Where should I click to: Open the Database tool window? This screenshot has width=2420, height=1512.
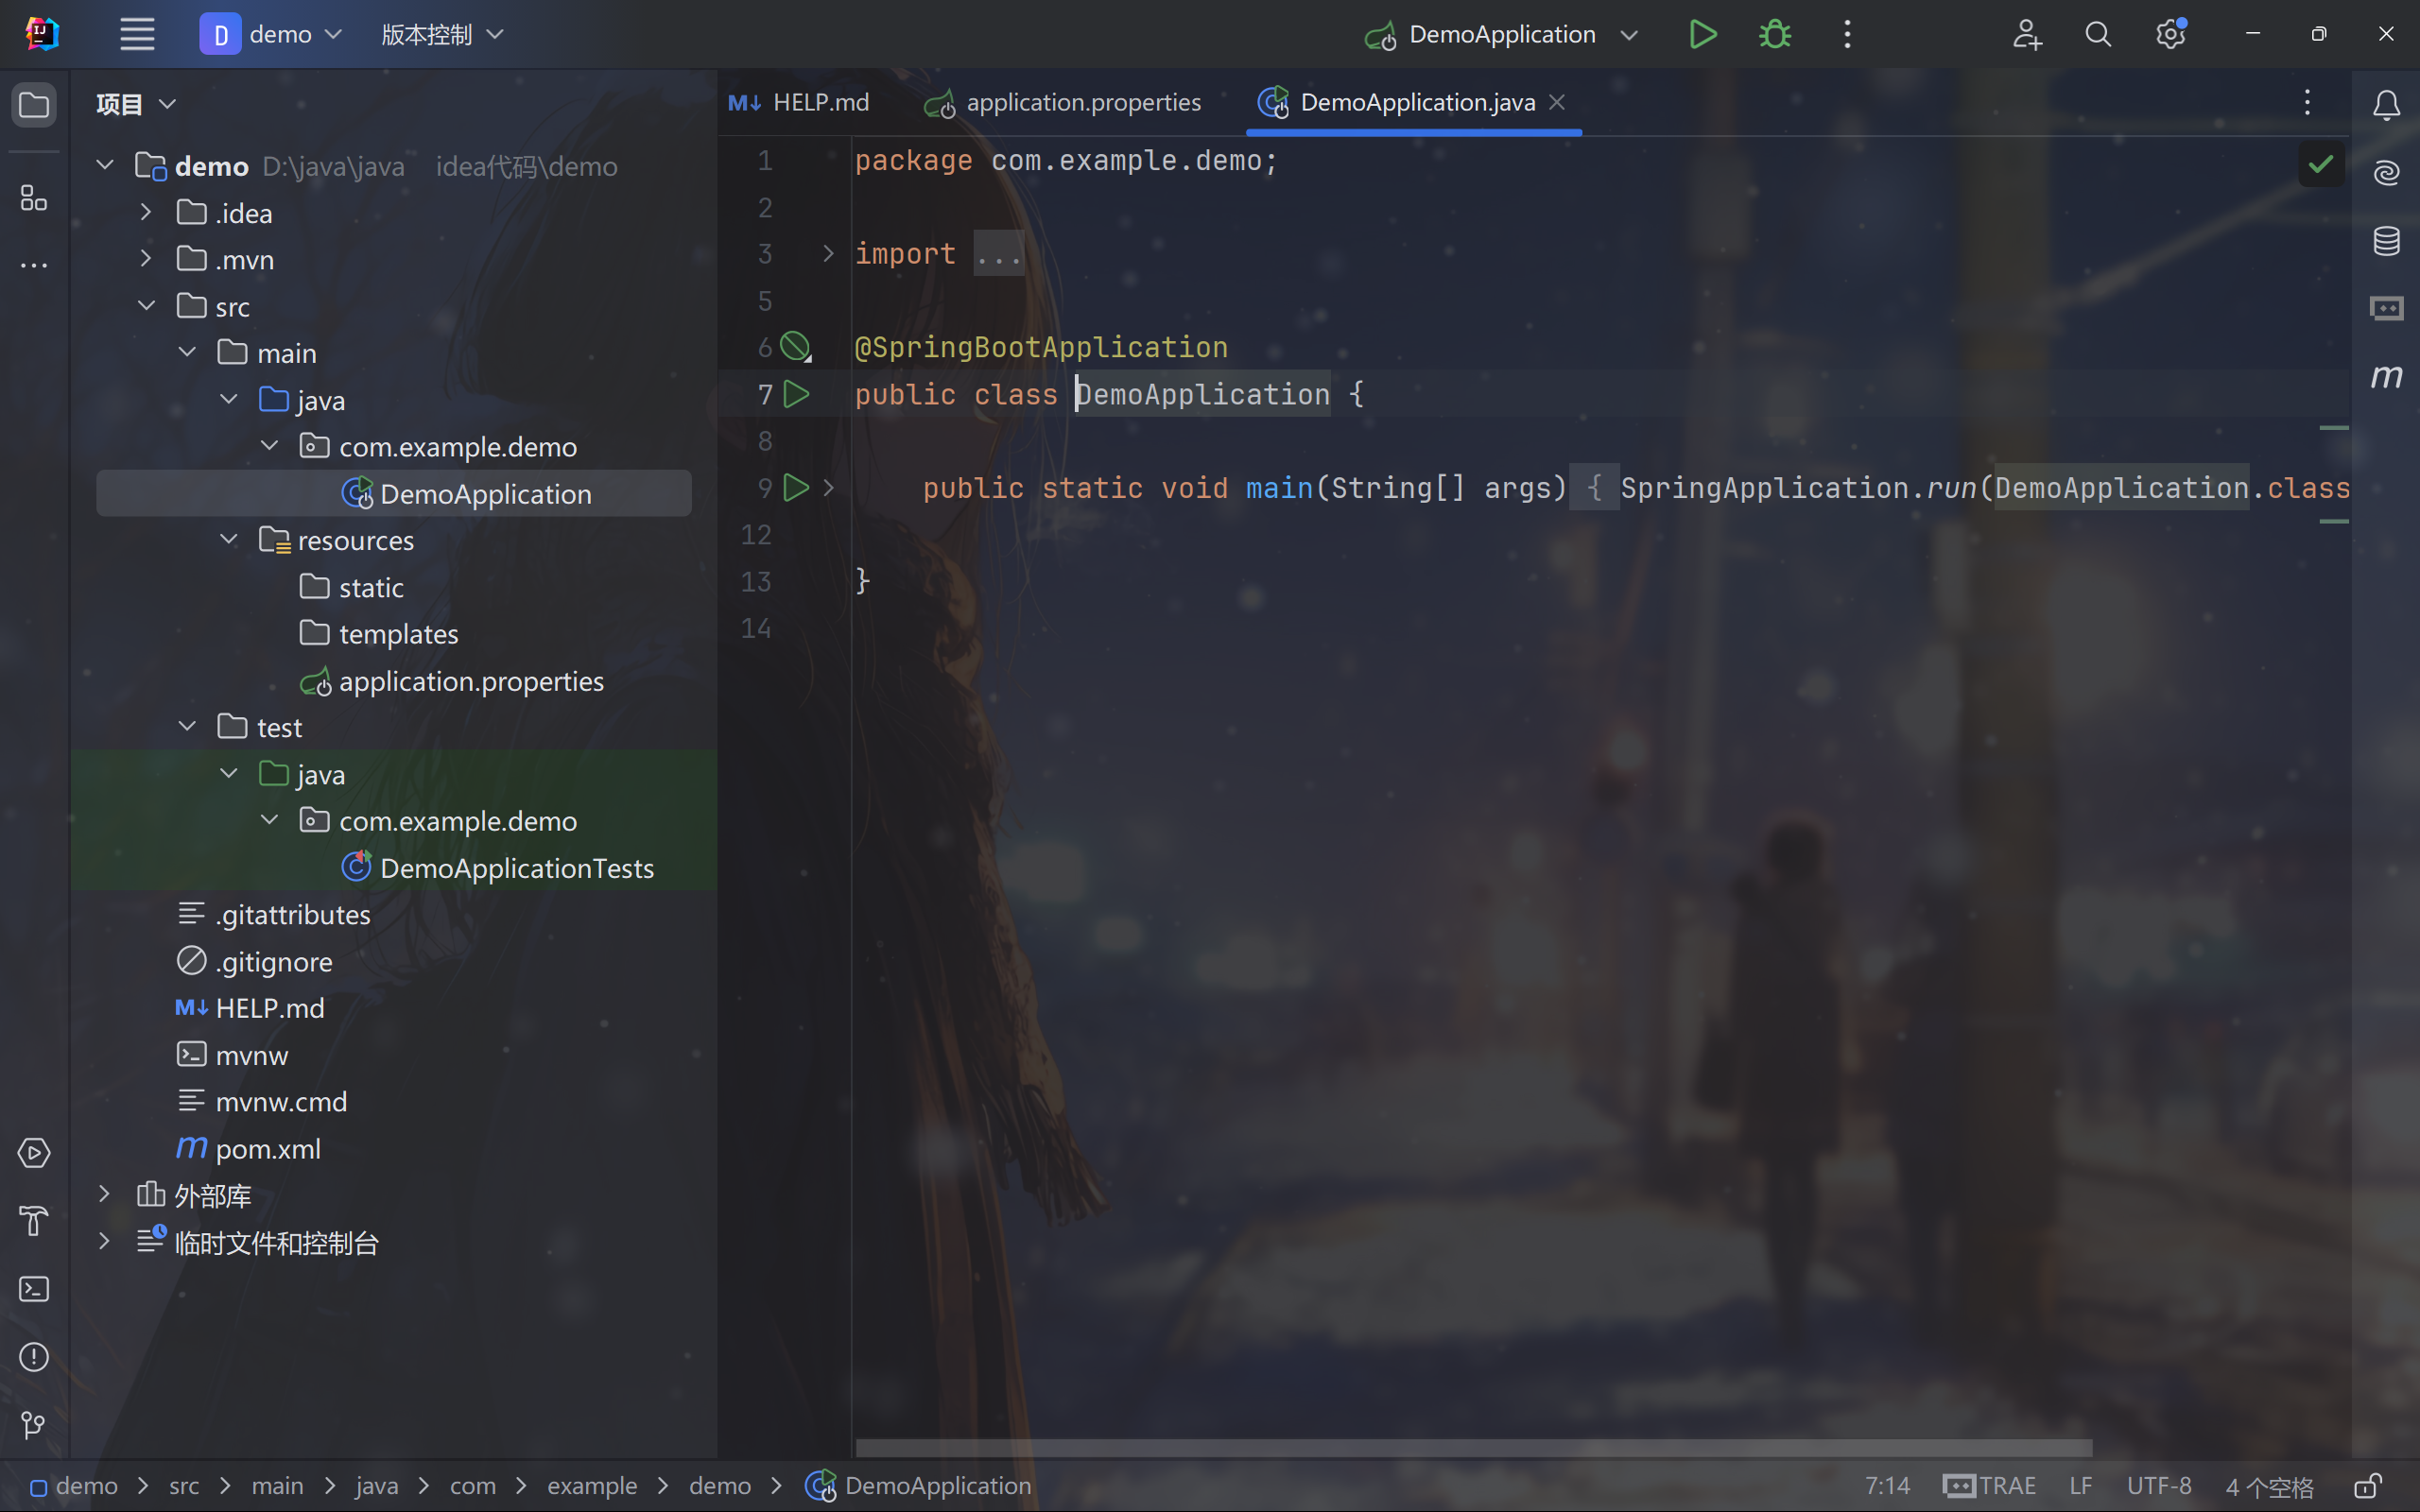pos(2386,241)
